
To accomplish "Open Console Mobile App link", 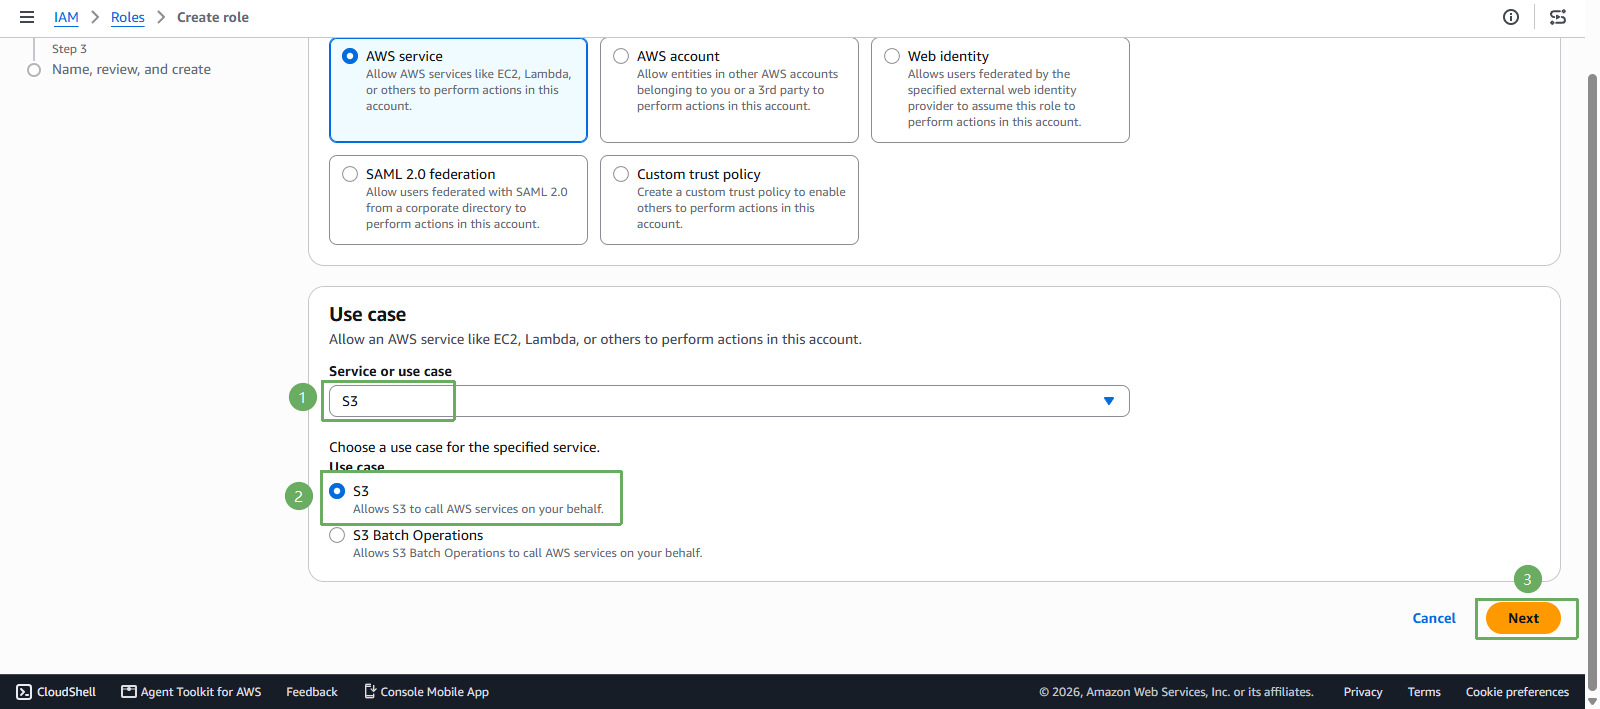I will pos(426,692).
